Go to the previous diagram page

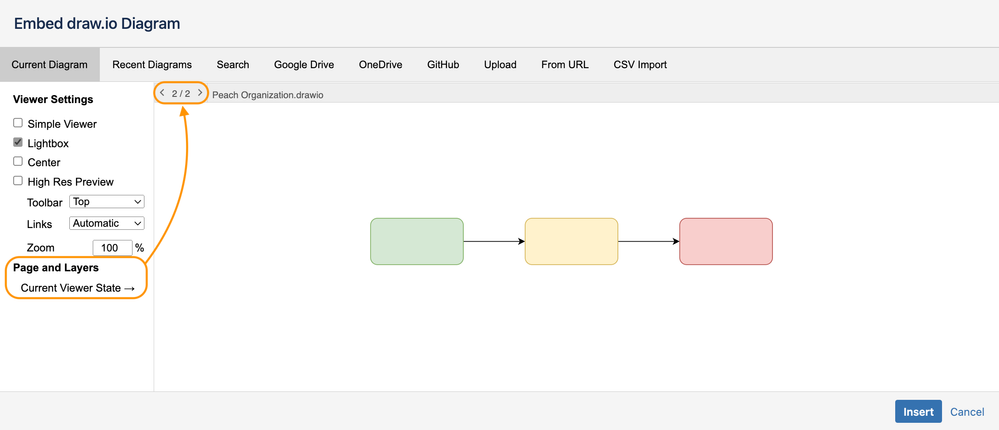[162, 93]
